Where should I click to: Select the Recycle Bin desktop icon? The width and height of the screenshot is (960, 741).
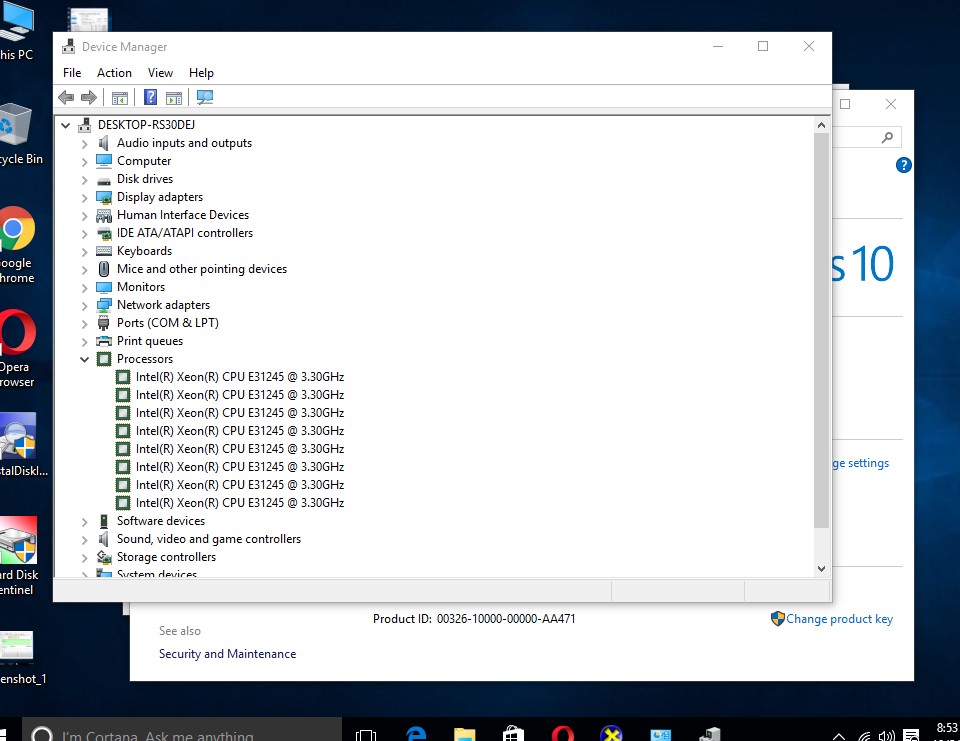(x=15, y=125)
